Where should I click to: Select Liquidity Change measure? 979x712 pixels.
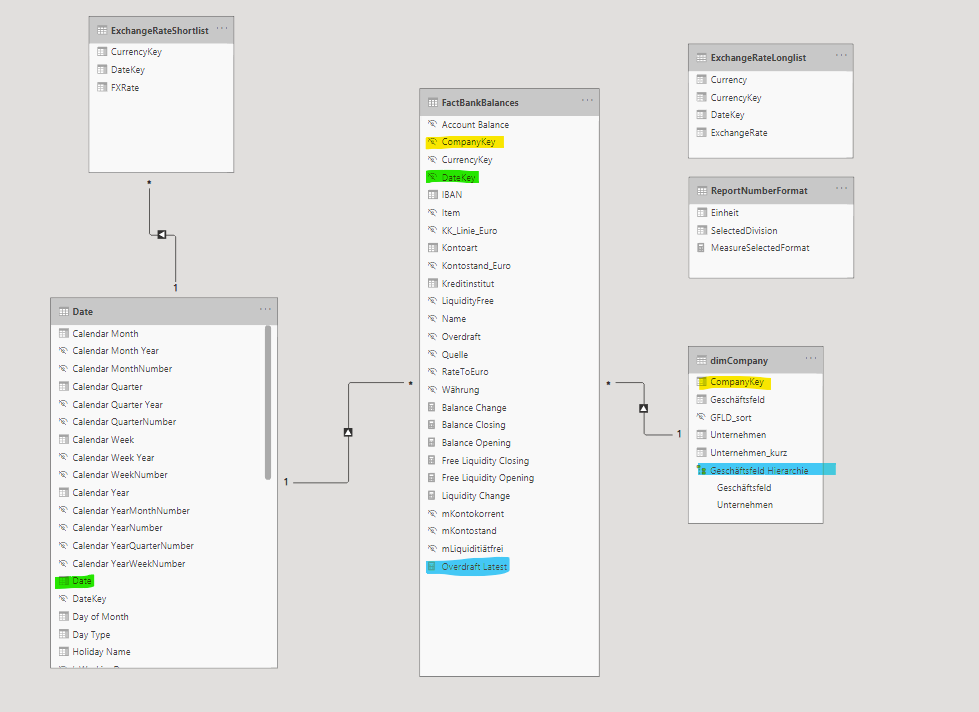476,496
